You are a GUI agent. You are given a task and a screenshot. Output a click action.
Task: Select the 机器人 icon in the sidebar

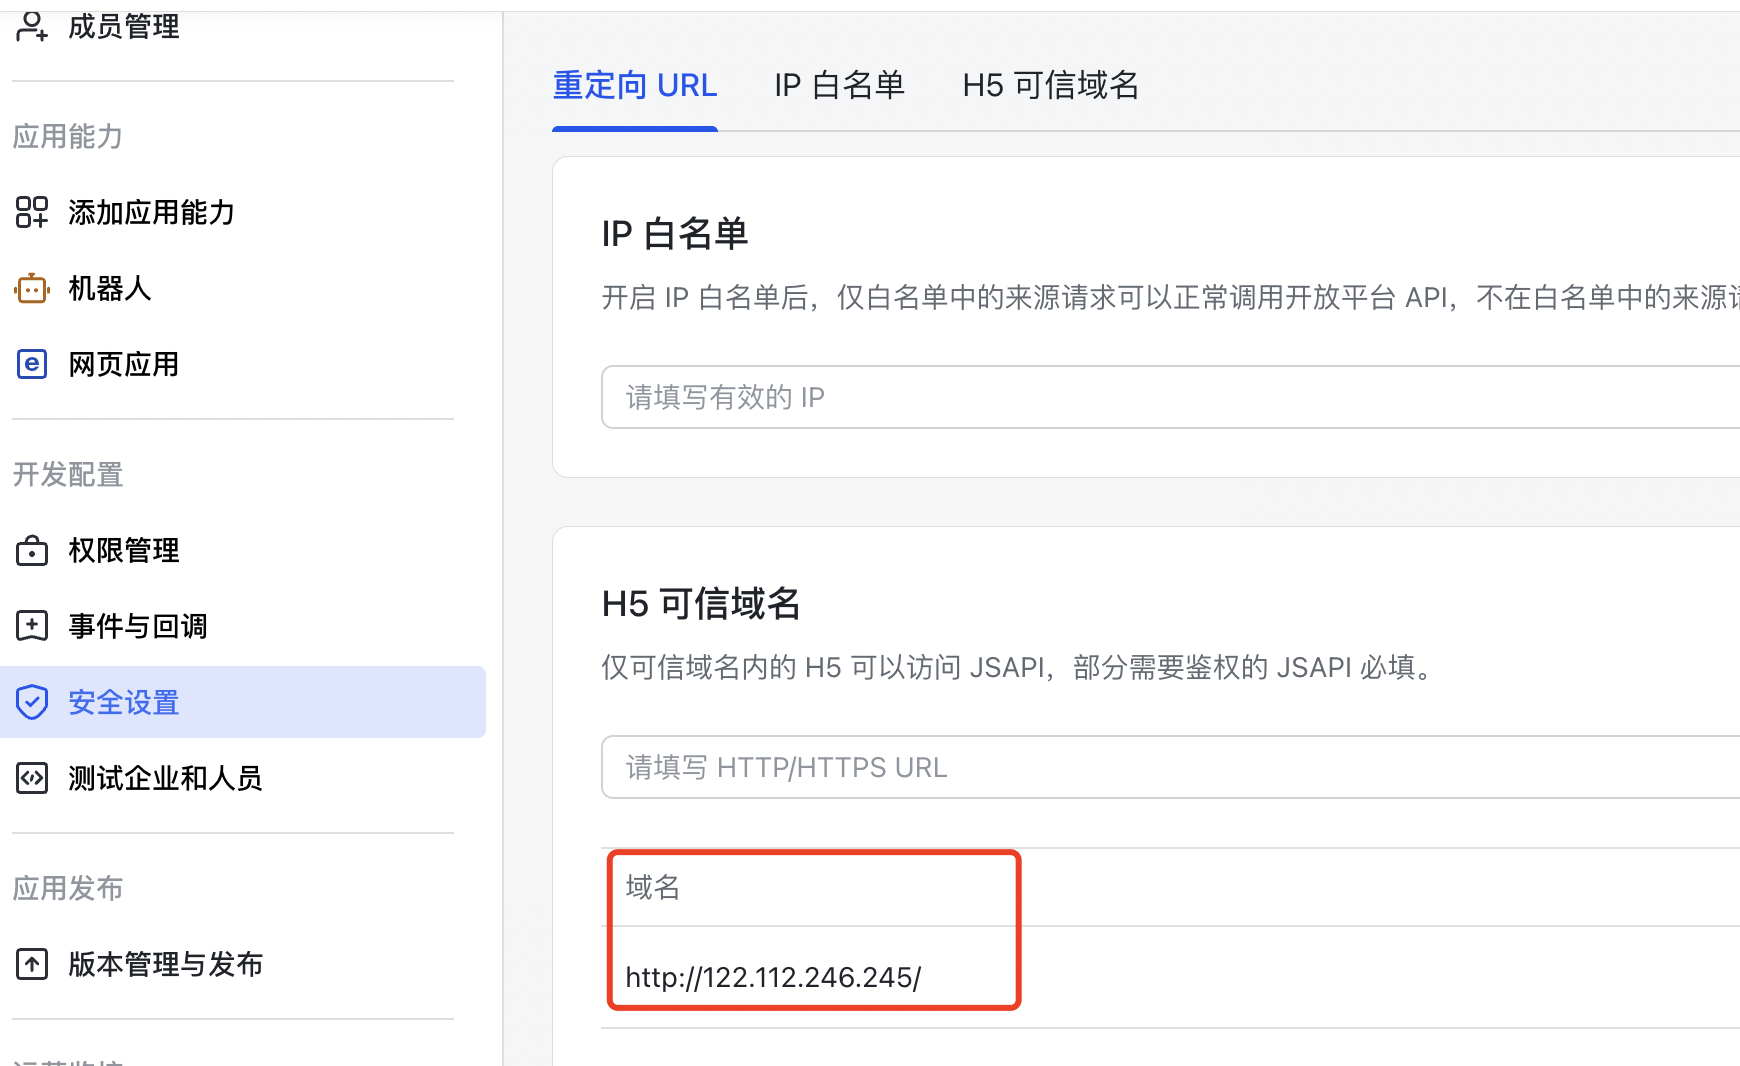[31, 288]
